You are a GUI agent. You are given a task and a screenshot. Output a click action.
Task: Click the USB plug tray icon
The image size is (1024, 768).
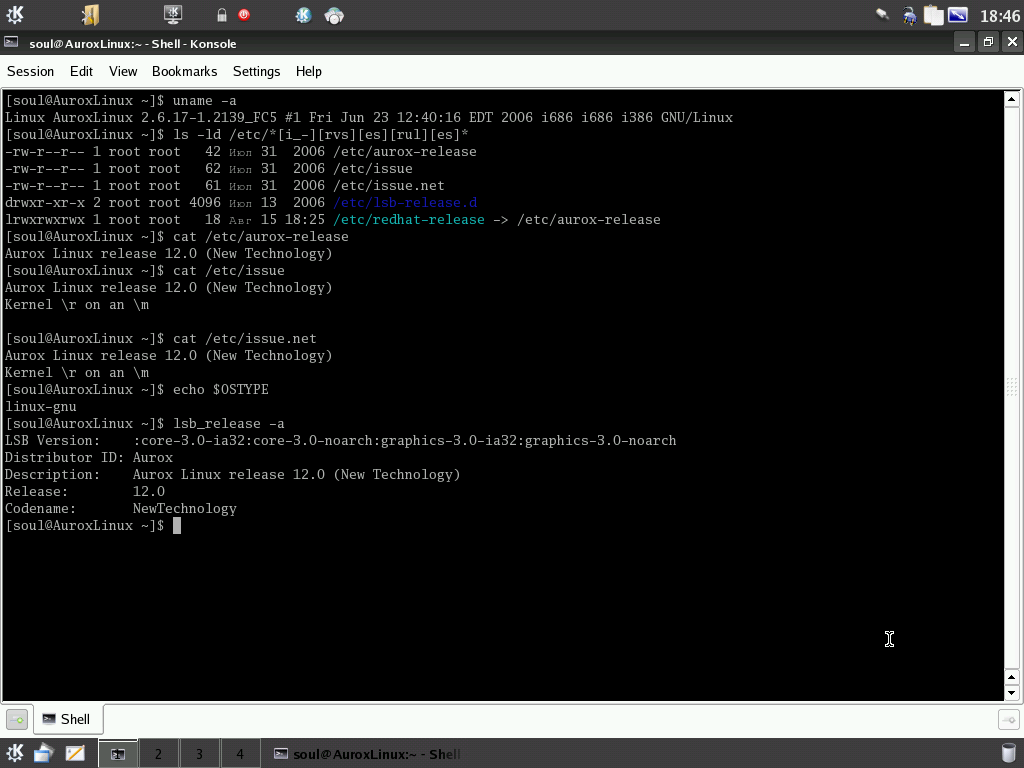882,14
